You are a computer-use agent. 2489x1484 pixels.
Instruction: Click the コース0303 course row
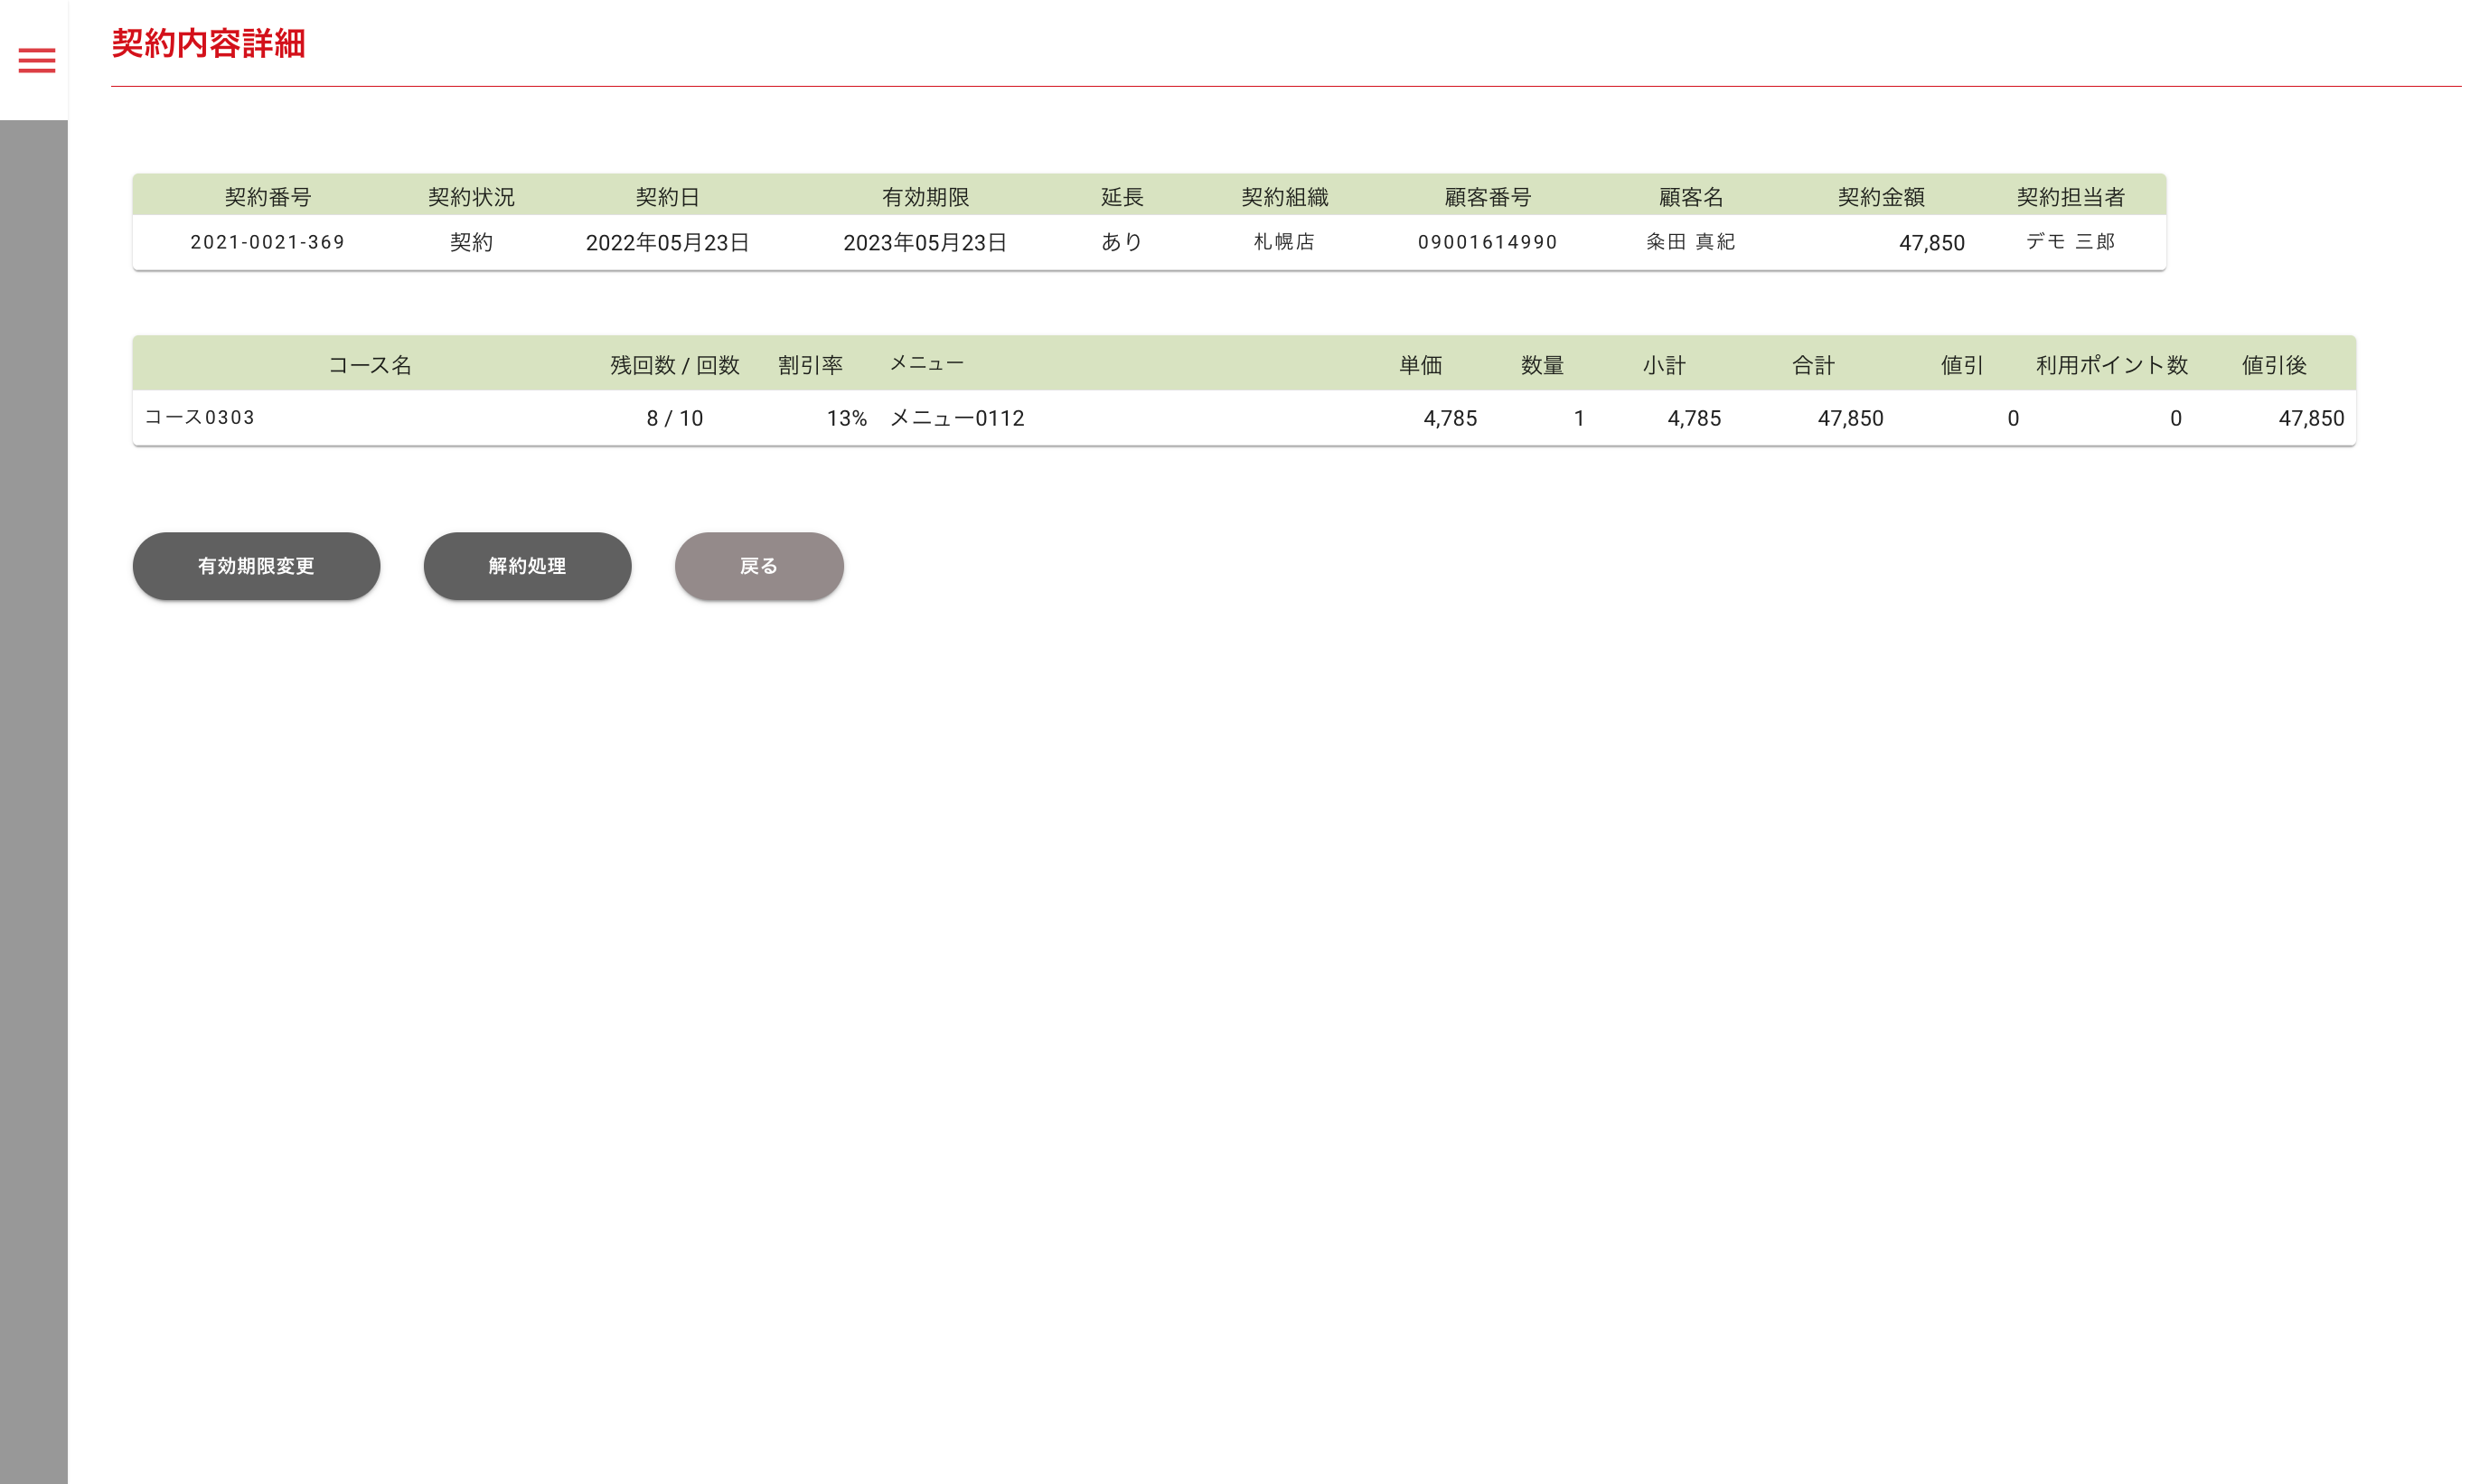pos(200,418)
